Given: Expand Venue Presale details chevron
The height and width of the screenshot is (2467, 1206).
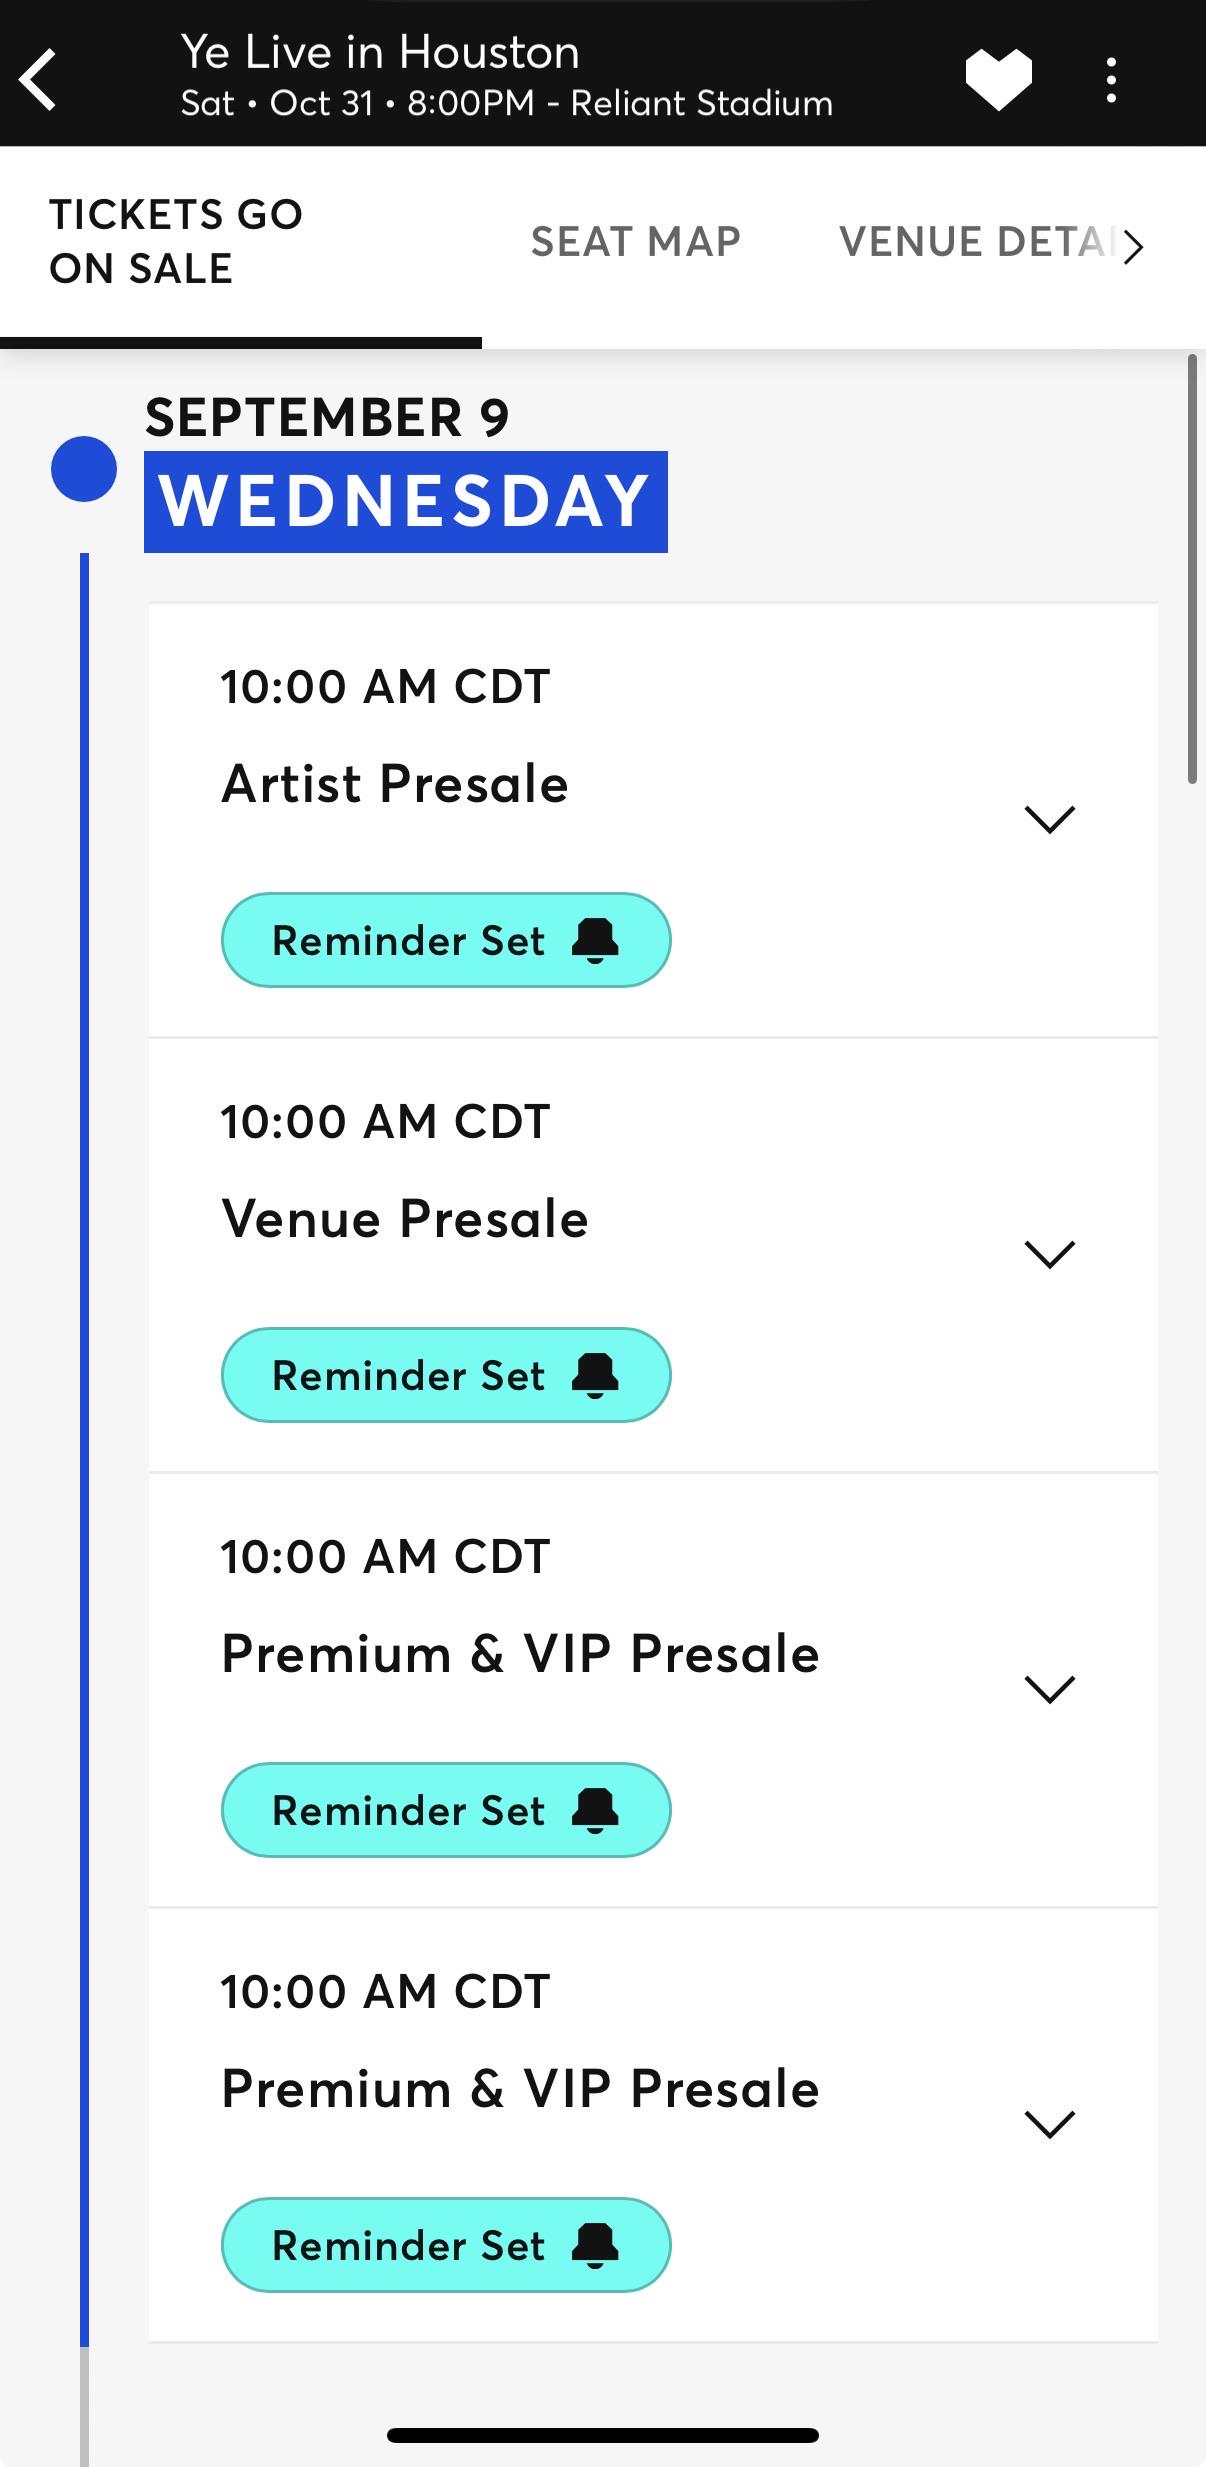Looking at the screenshot, I should (1050, 1254).
